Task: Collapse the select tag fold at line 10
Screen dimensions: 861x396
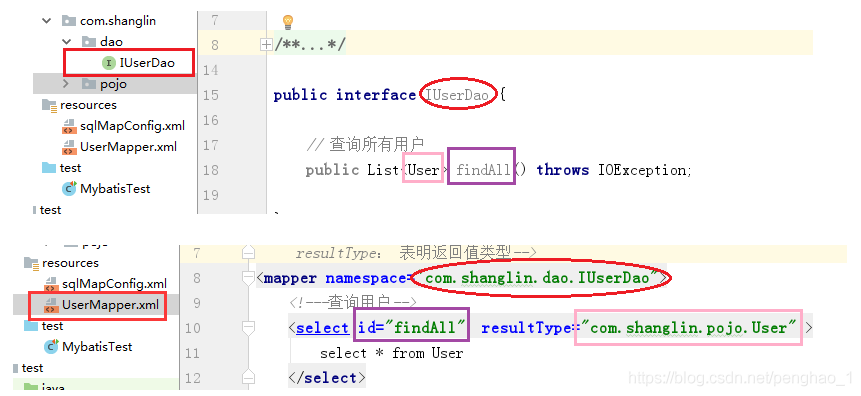Action: pyautogui.click(x=248, y=328)
